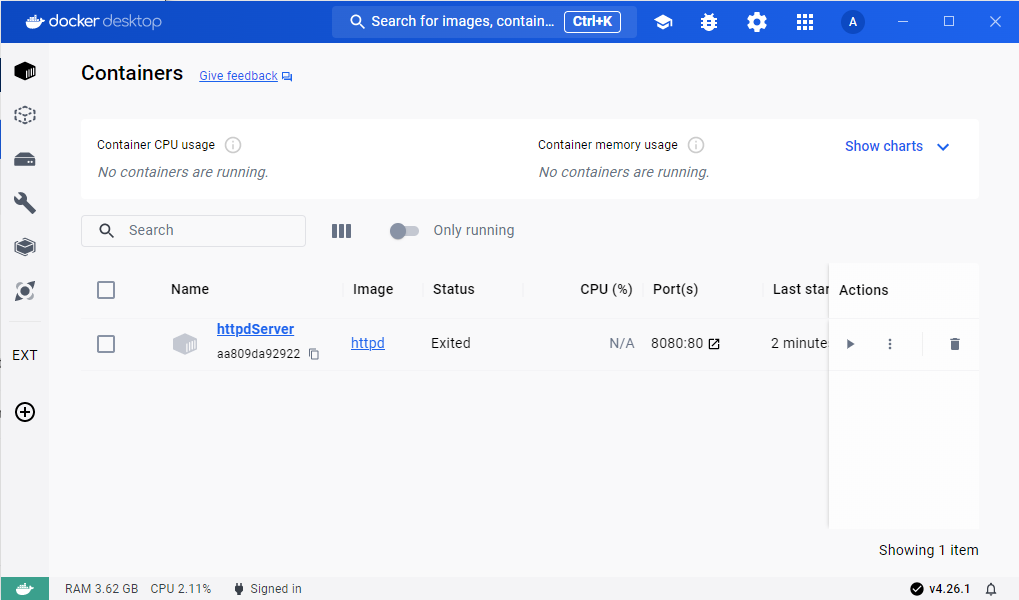Show info for Container memory usage

(695, 145)
